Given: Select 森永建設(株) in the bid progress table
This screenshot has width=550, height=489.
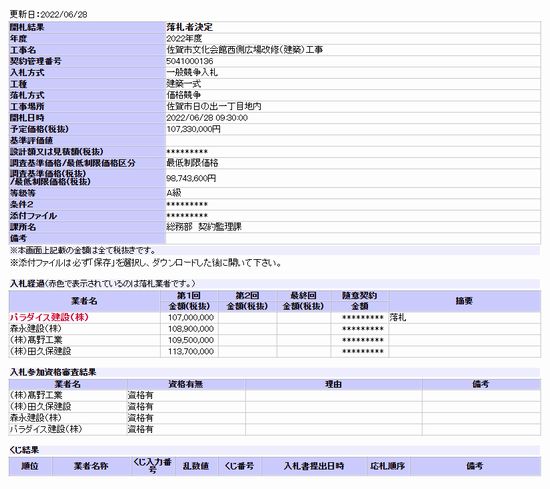Looking at the screenshot, I should click(x=35, y=329).
